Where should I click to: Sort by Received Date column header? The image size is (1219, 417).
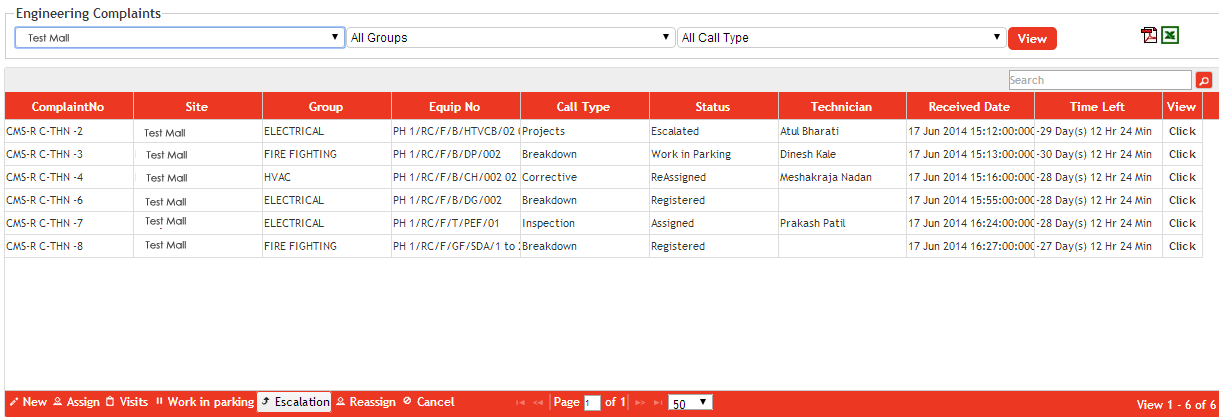point(969,107)
